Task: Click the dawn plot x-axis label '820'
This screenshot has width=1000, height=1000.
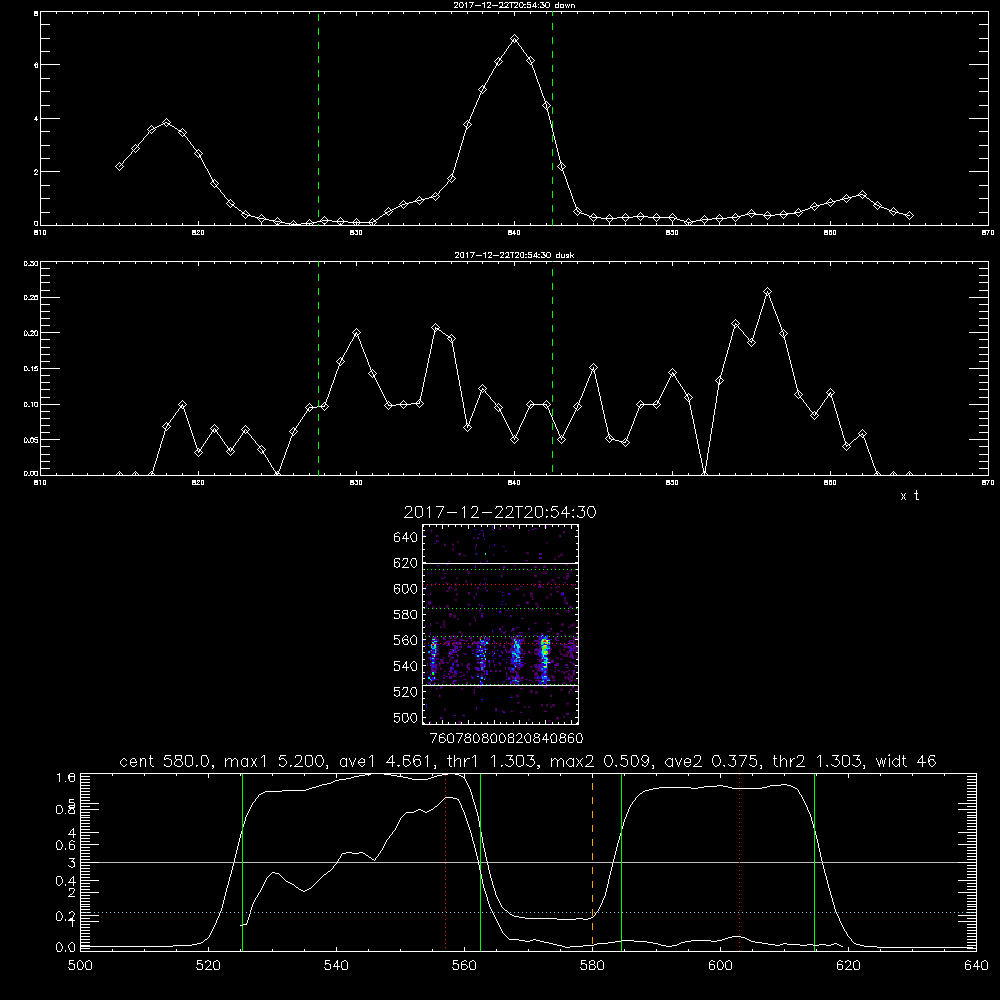Action: tap(198, 233)
